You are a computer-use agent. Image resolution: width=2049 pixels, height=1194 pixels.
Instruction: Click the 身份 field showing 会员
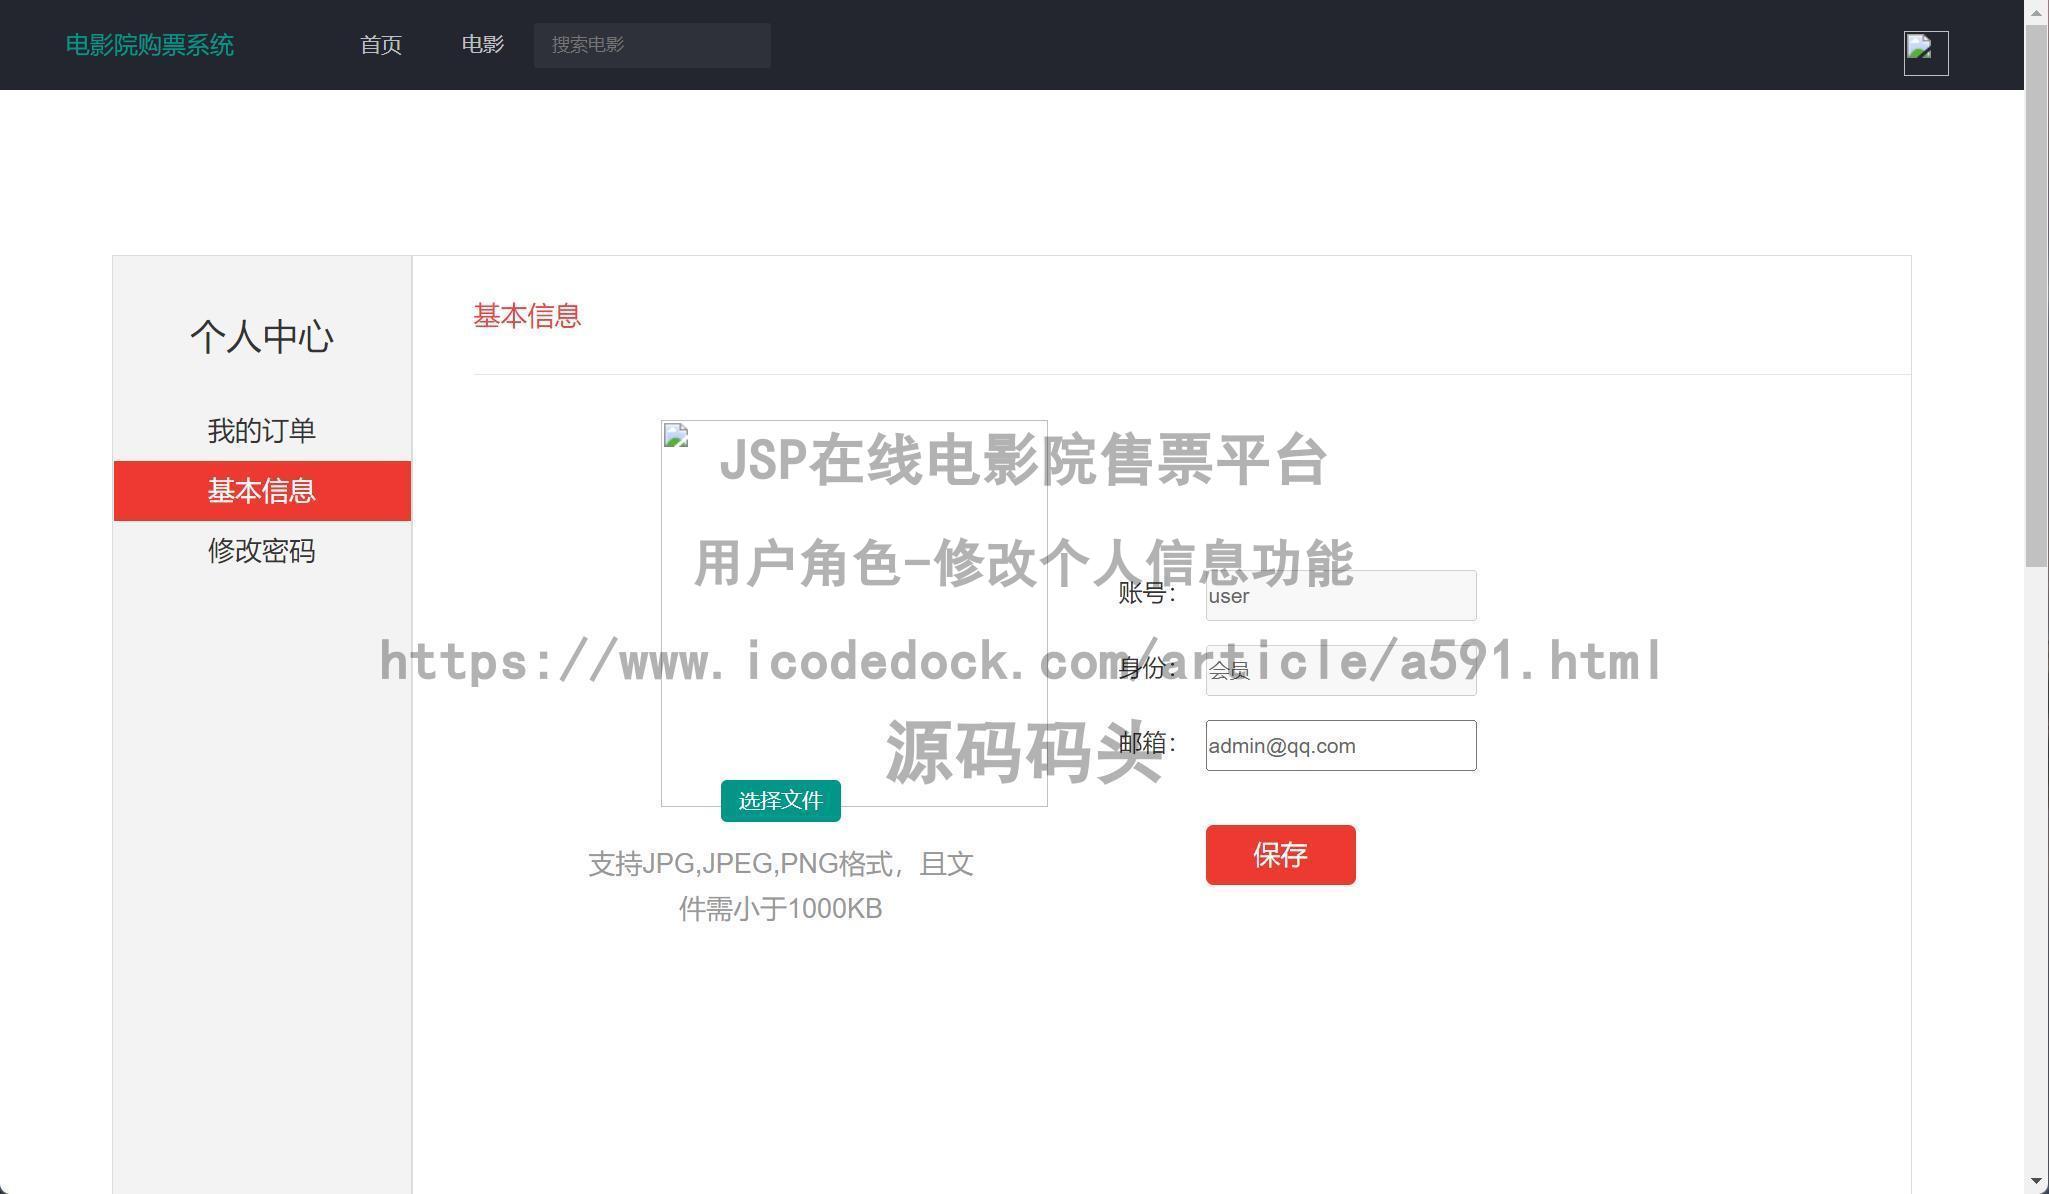coord(1340,670)
